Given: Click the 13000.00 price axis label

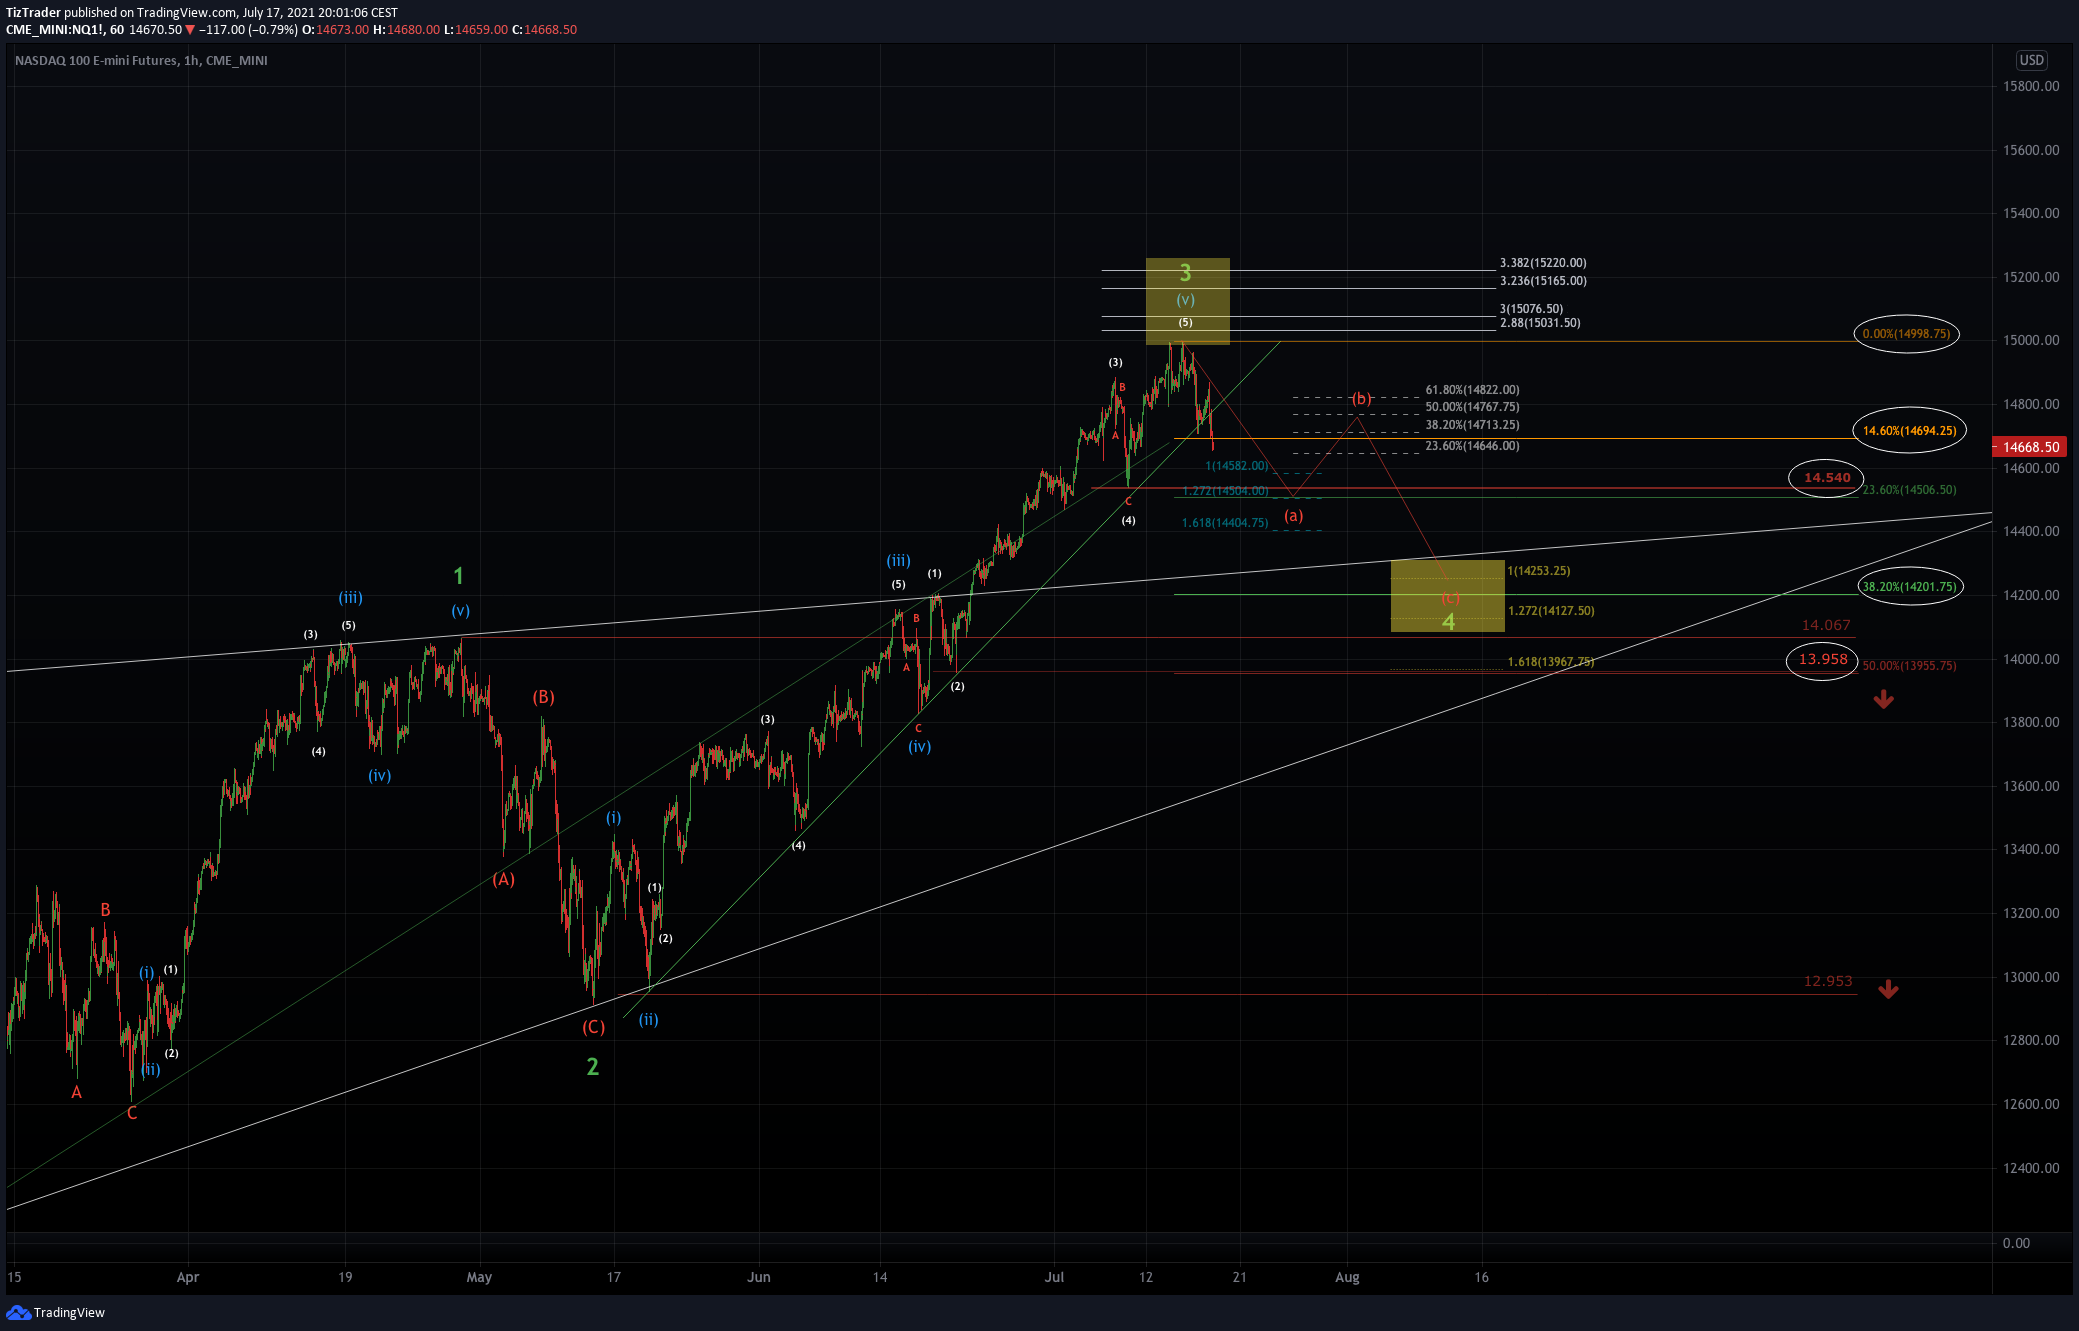Looking at the screenshot, I should point(2031,977).
